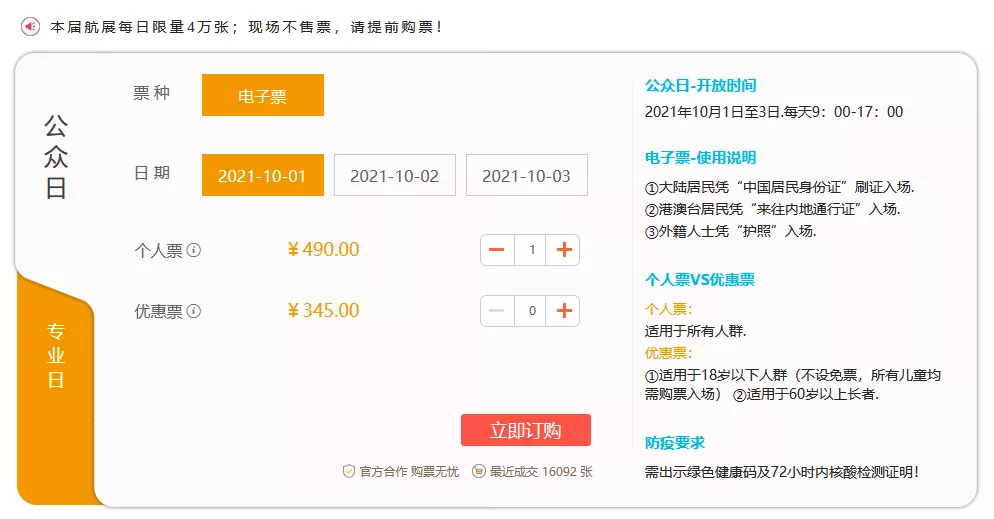Click the icon before 最近成交
This screenshot has width=994, height=519.
pyautogui.click(x=479, y=471)
